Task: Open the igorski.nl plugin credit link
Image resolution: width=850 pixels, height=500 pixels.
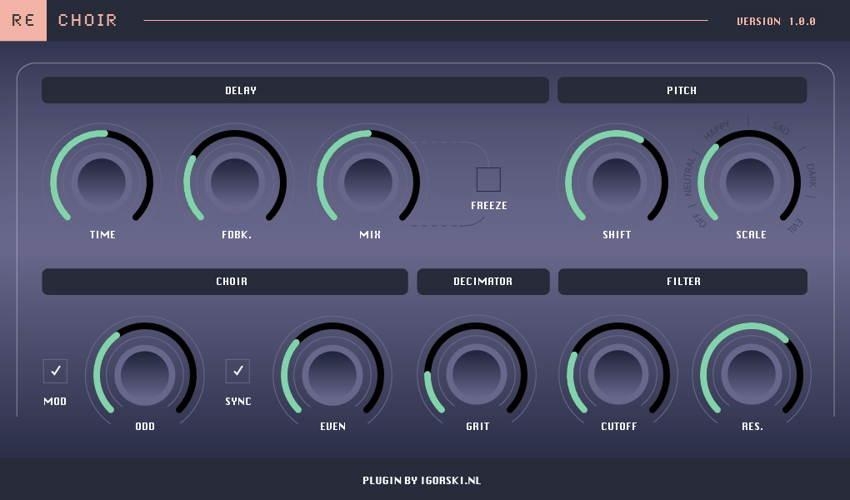Action: (x=422, y=481)
